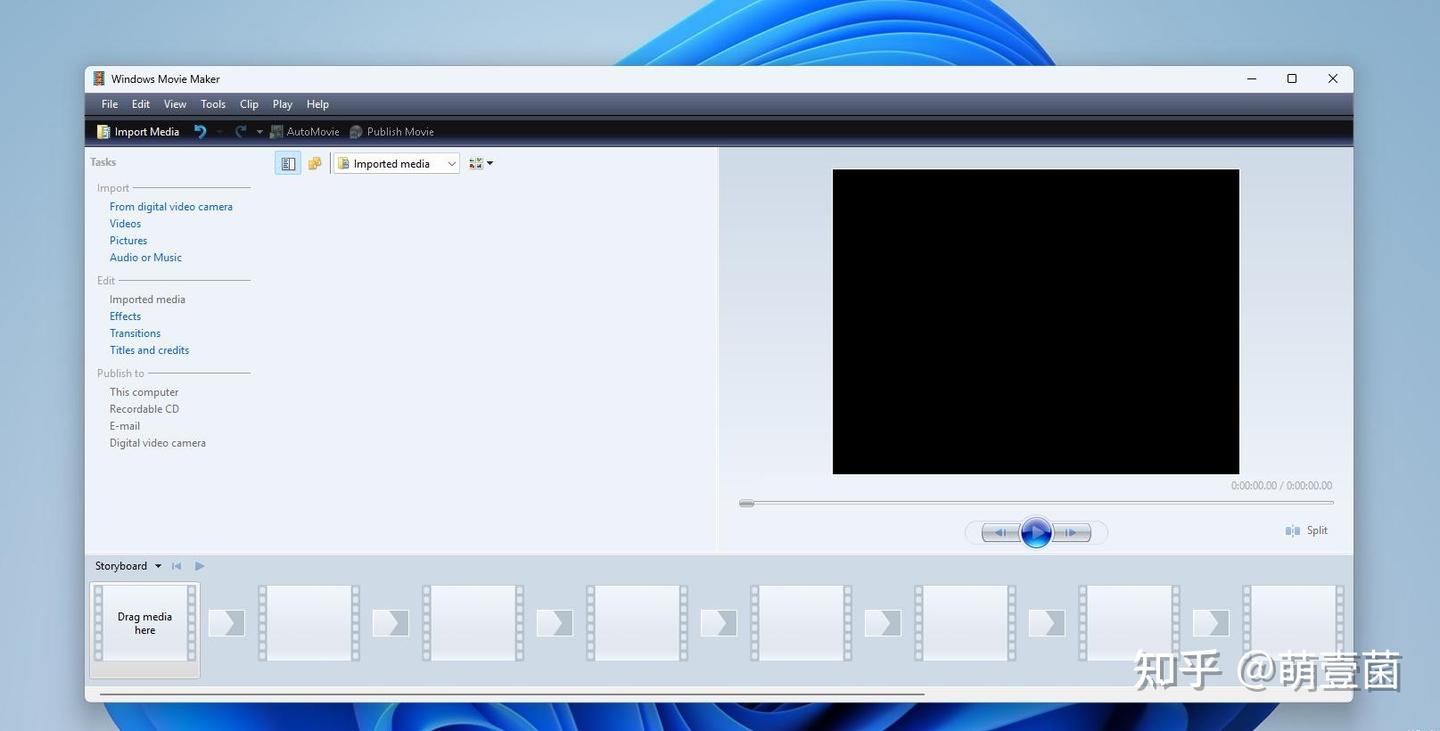Choose This computer under Publish to
This screenshot has width=1440, height=731.
pos(144,393)
